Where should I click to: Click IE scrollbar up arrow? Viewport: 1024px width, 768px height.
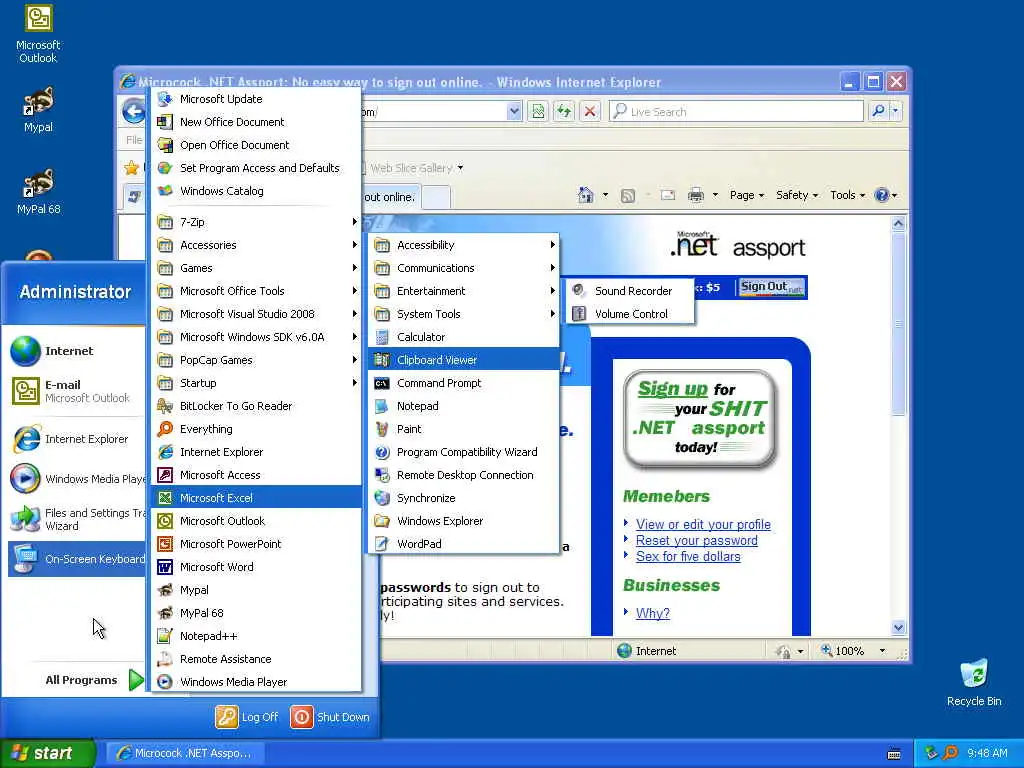pyautogui.click(x=898, y=223)
